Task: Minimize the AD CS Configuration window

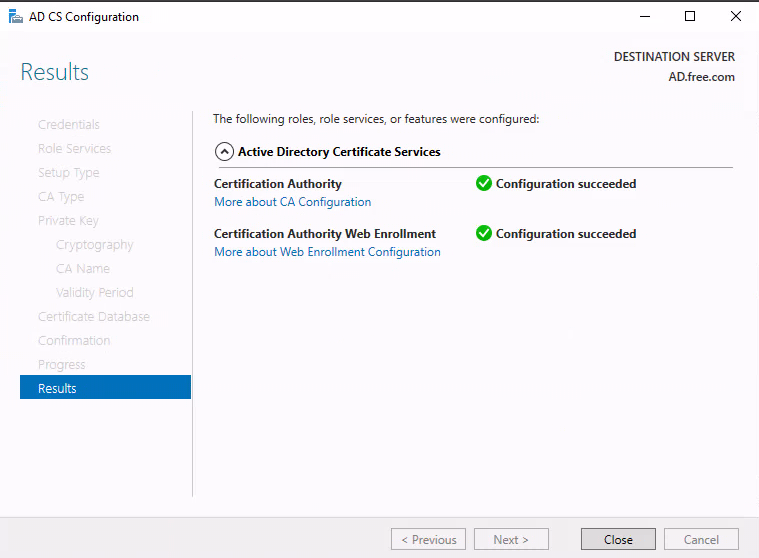Action: [645, 16]
